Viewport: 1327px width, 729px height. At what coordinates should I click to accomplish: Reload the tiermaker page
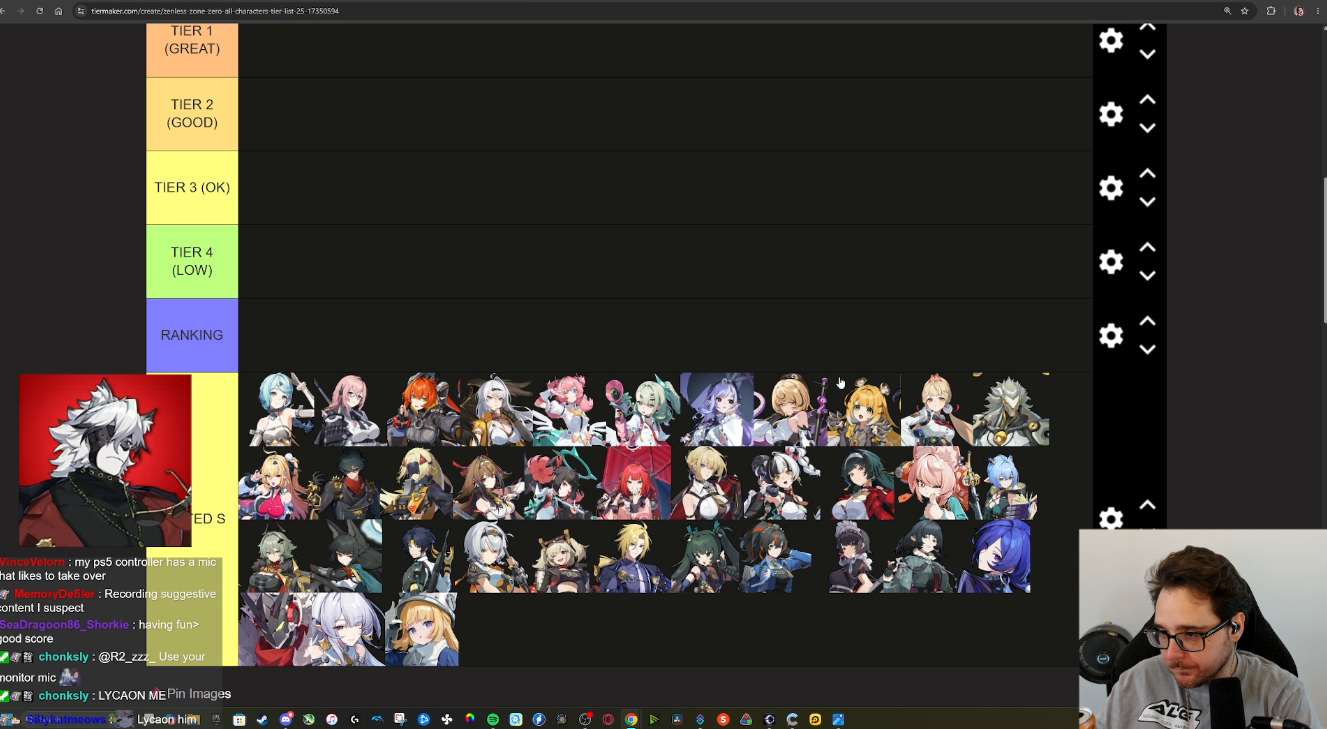point(40,11)
